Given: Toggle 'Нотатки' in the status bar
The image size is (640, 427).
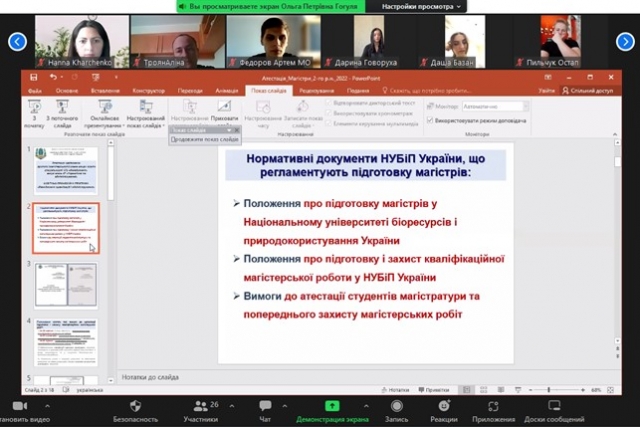Looking at the screenshot, I should tap(395, 390).
